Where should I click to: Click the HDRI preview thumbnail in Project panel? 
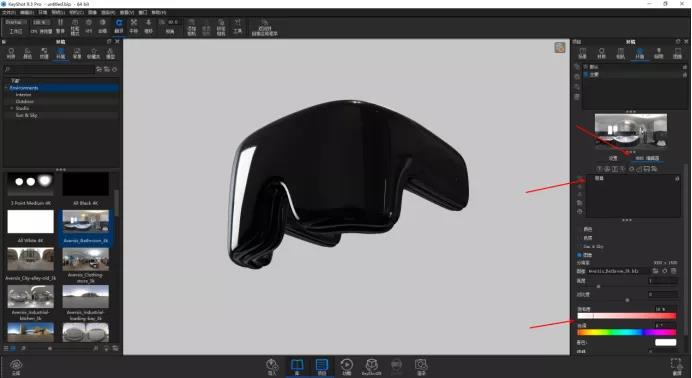(631, 131)
